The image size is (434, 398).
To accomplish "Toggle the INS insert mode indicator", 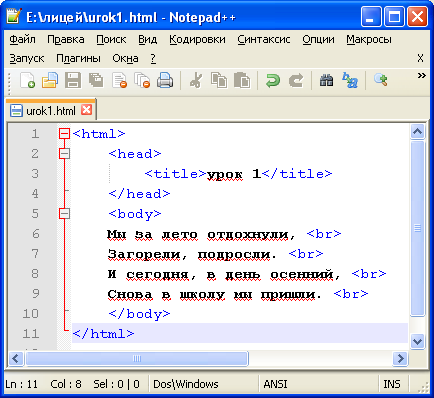I will point(392,384).
